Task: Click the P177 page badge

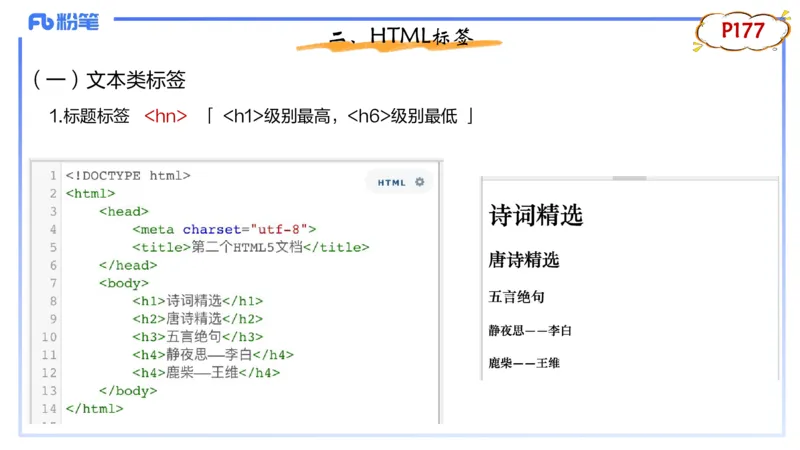Action: click(x=743, y=32)
